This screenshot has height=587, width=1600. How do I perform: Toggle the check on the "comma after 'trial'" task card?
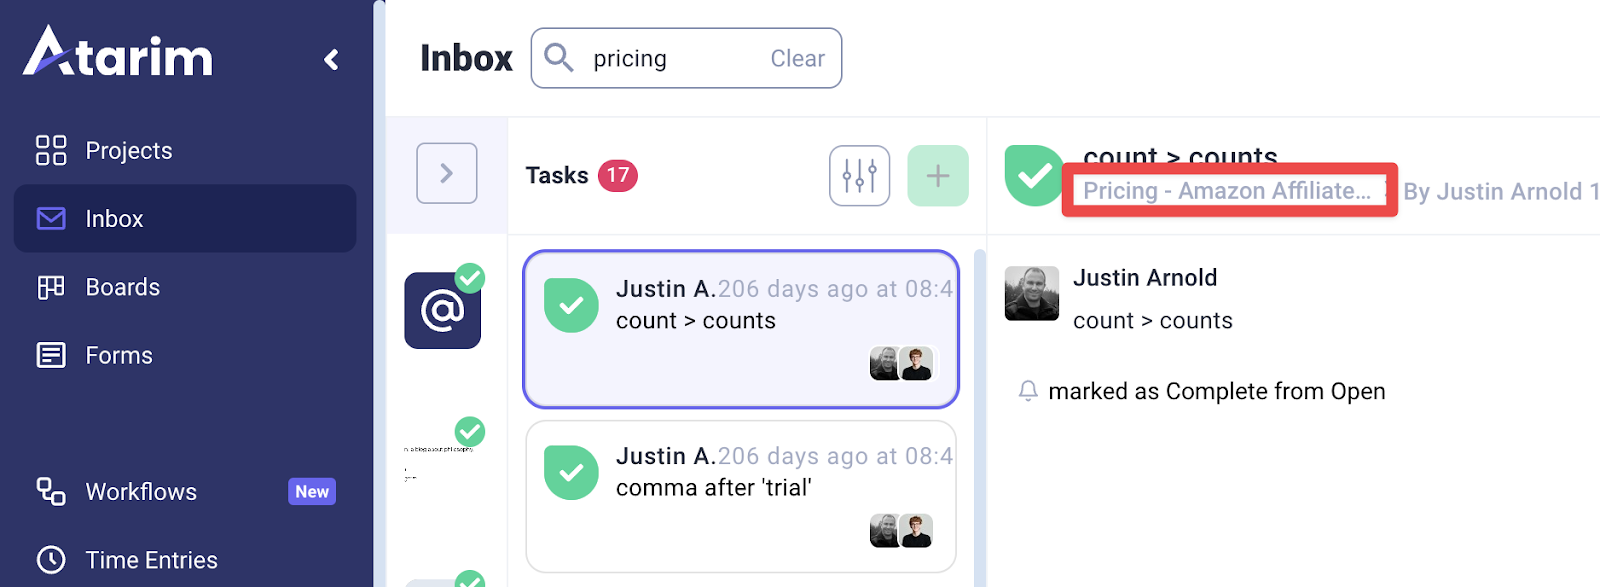(571, 472)
